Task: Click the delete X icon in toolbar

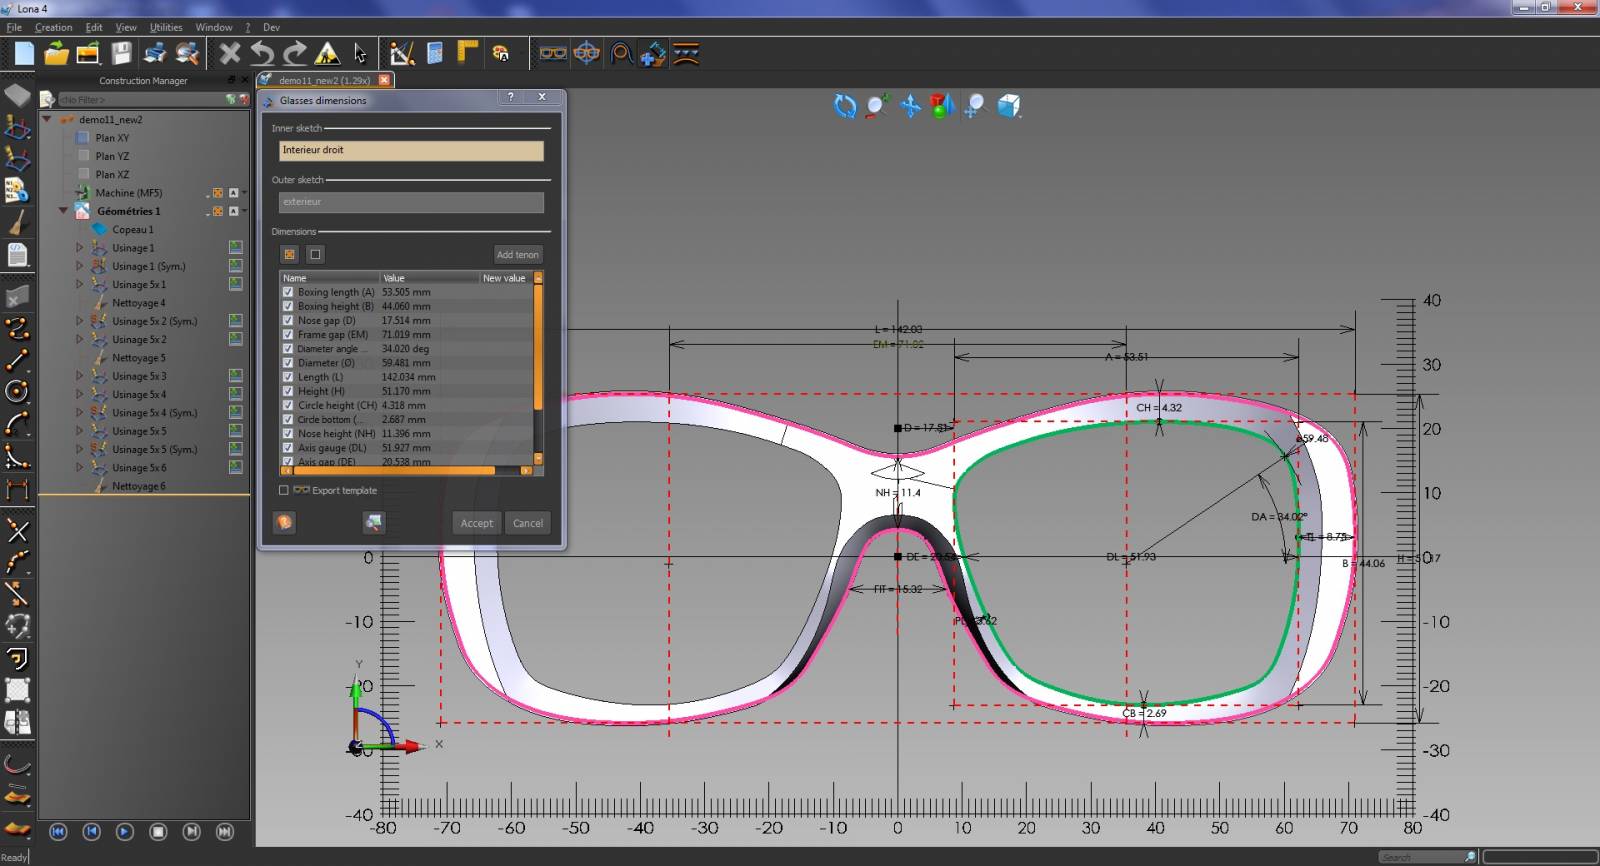Action: [x=230, y=54]
